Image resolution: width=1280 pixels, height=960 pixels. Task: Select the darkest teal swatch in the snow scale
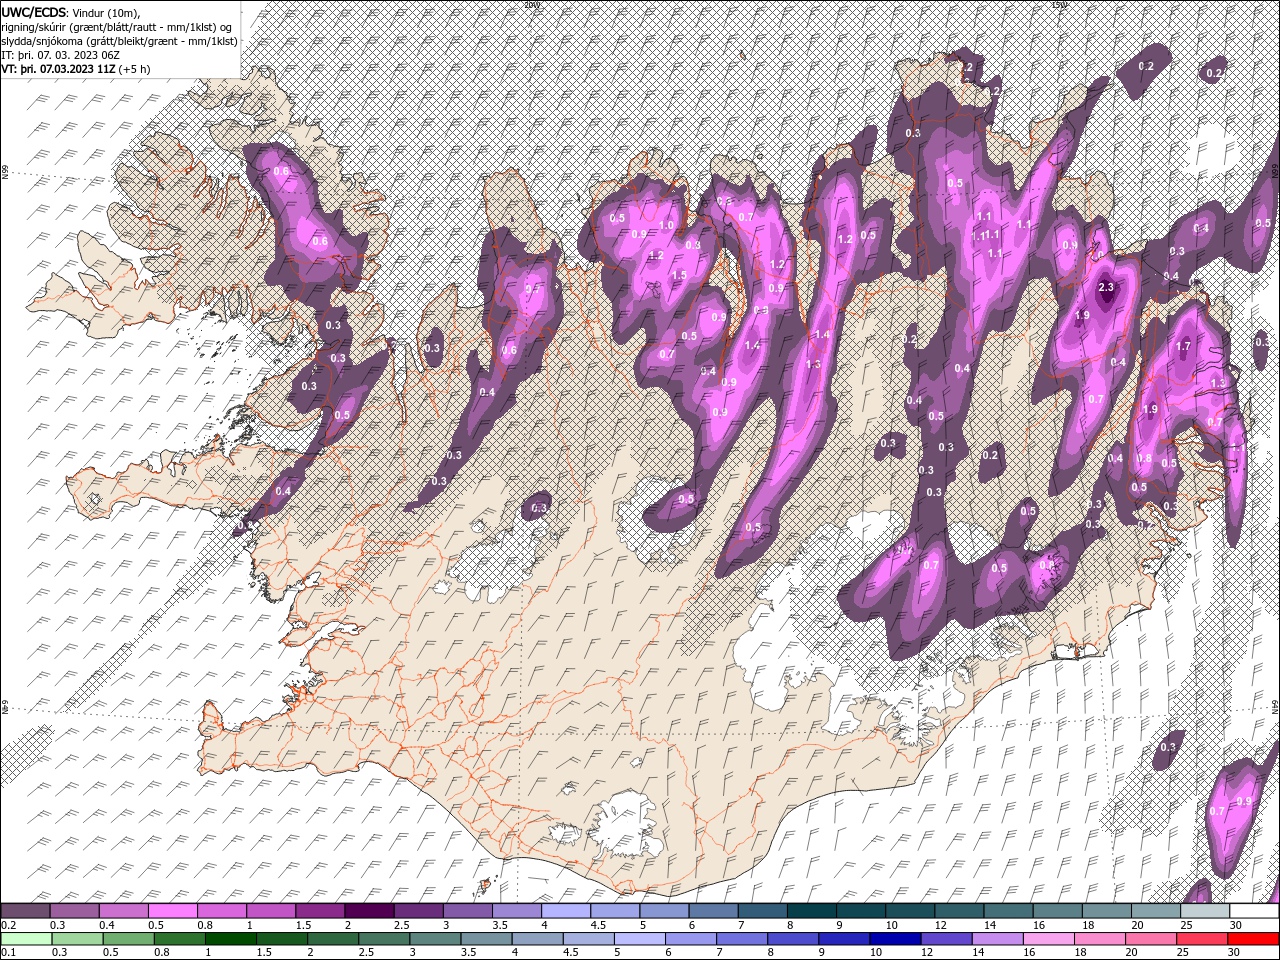[x=812, y=911]
